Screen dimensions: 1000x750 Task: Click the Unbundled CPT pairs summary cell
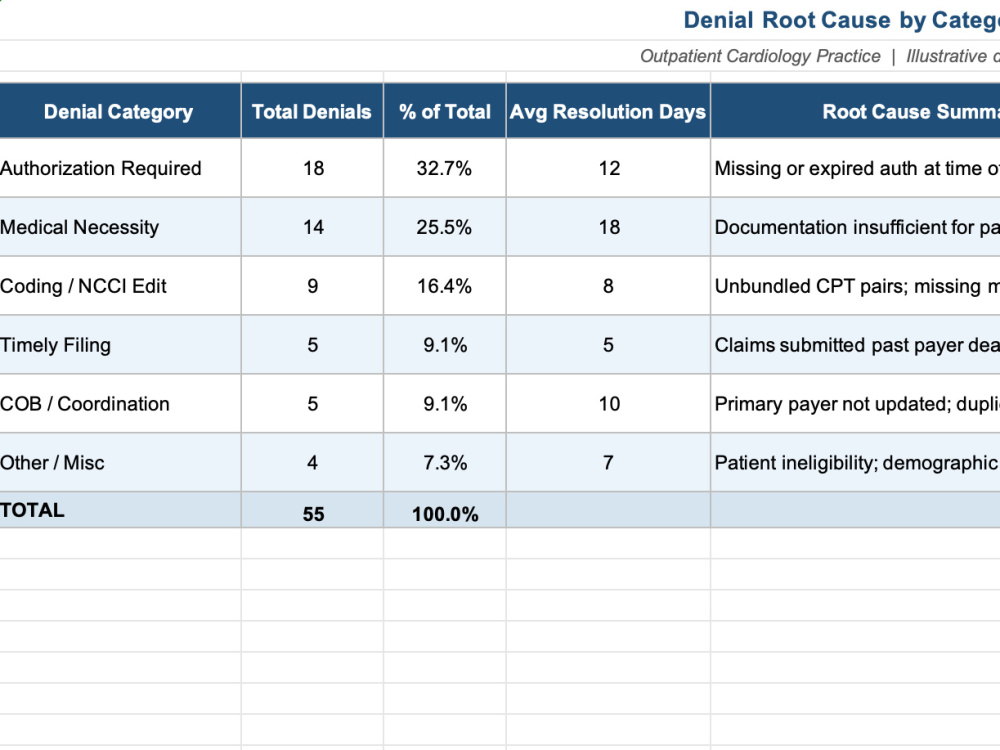pyautogui.click(x=855, y=286)
